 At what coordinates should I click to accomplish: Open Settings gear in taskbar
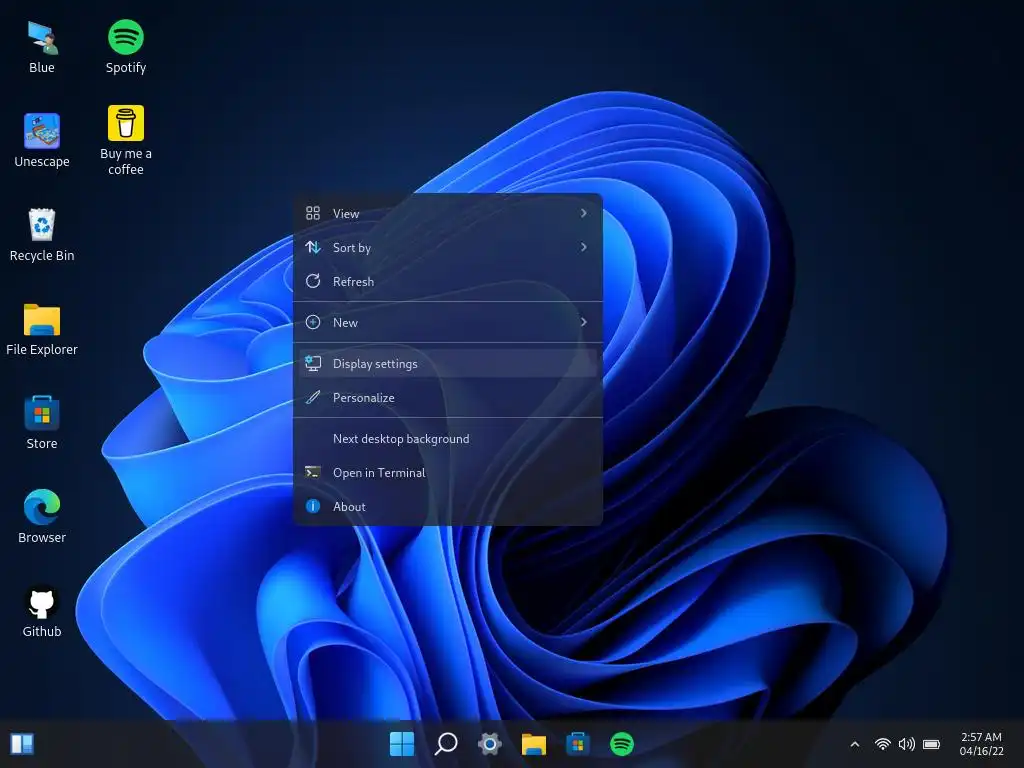[490, 744]
